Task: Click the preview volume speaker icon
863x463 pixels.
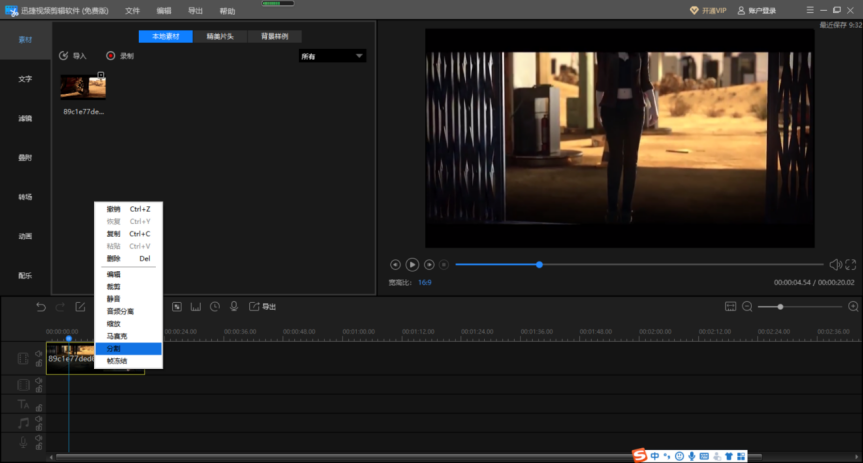Action: click(x=835, y=265)
